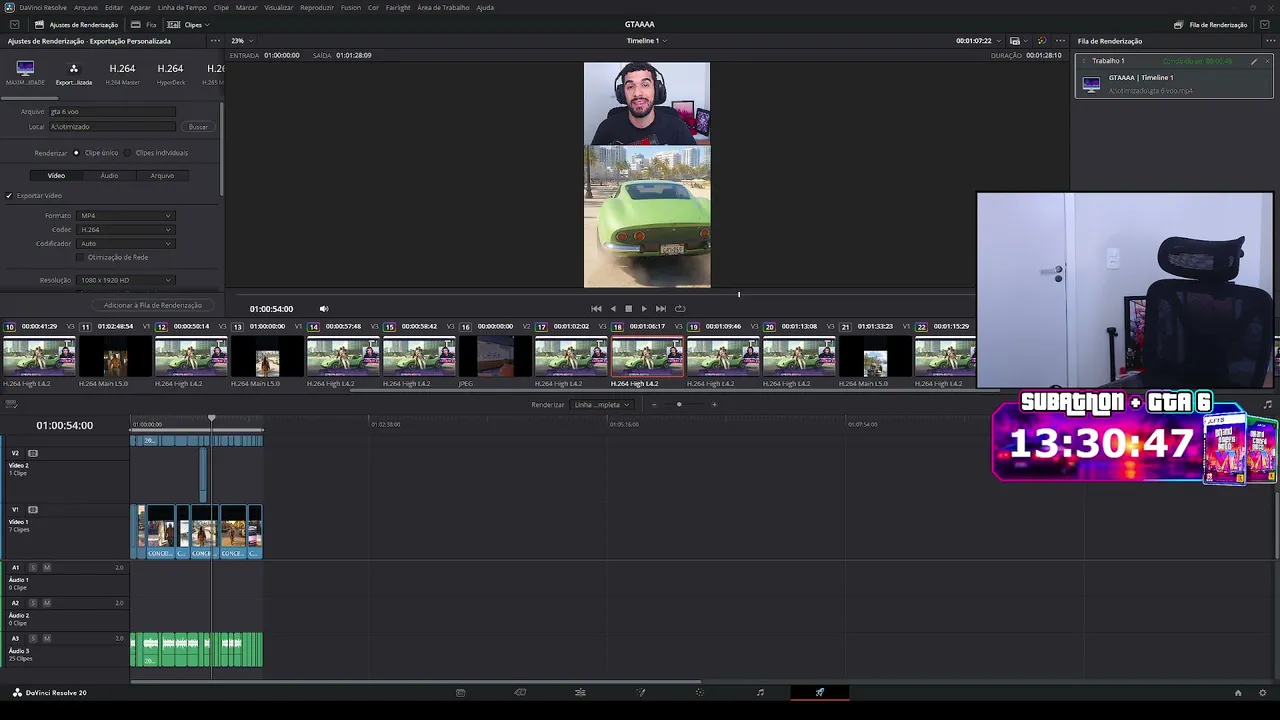This screenshot has height=720, width=1280.
Task: Edit the Trabalho 1 render job
Action: point(1254,61)
